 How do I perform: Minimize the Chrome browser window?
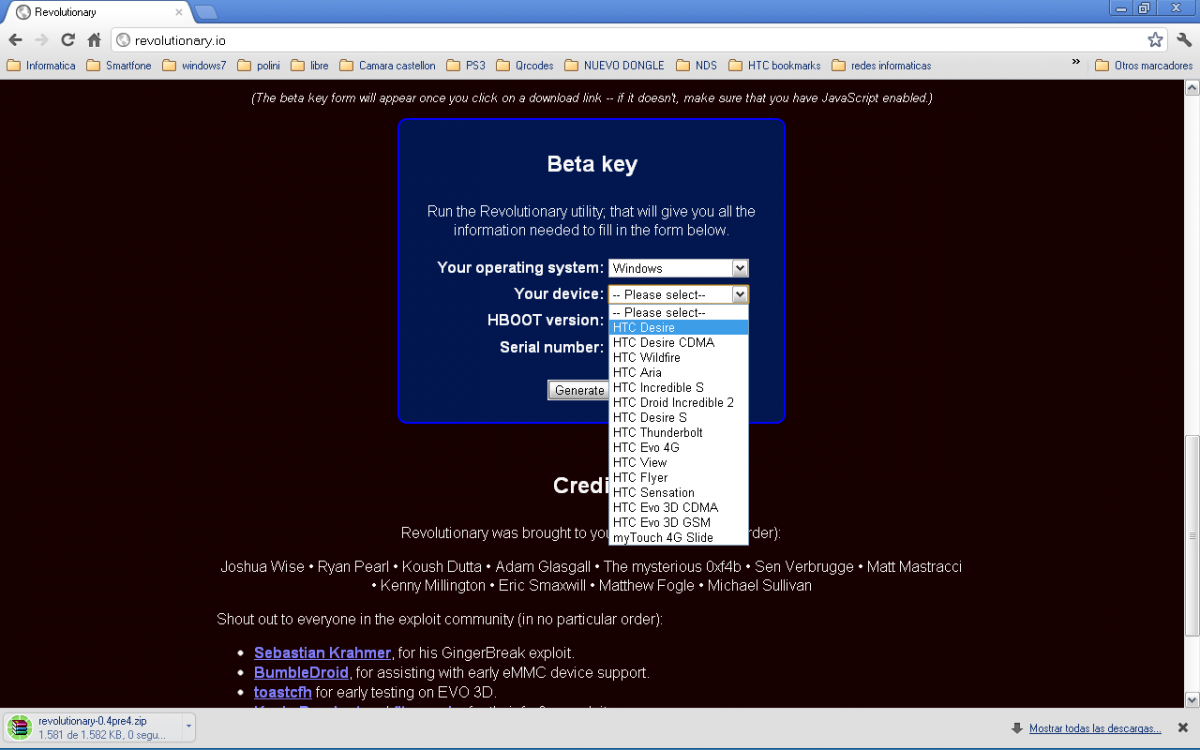(x=1122, y=8)
